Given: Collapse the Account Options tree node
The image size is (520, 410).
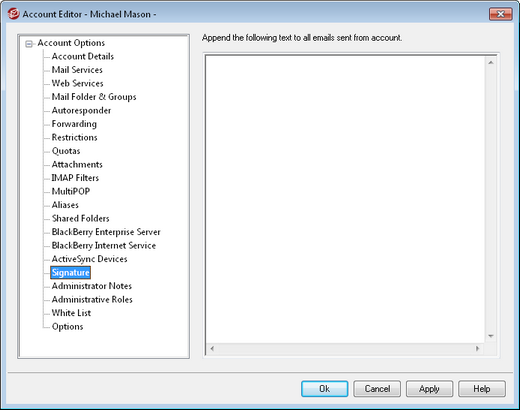Looking at the screenshot, I should (29, 44).
